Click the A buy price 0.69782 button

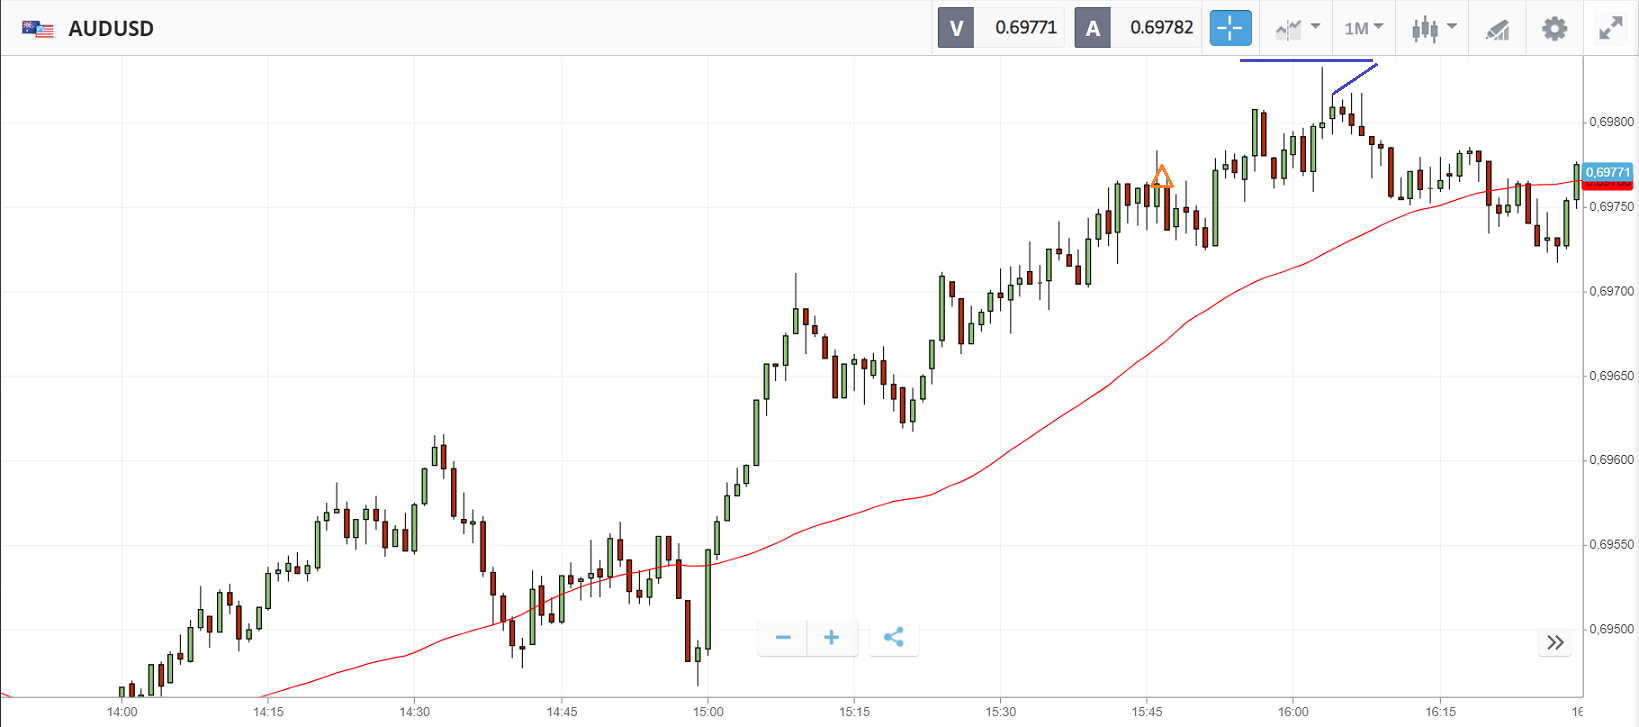tap(1138, 28)
